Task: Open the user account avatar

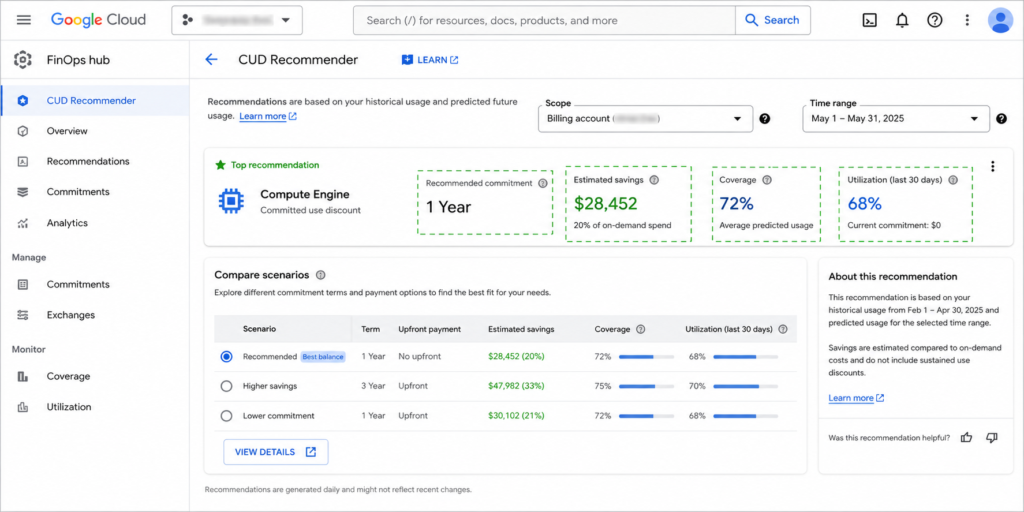Action: 1000,20
